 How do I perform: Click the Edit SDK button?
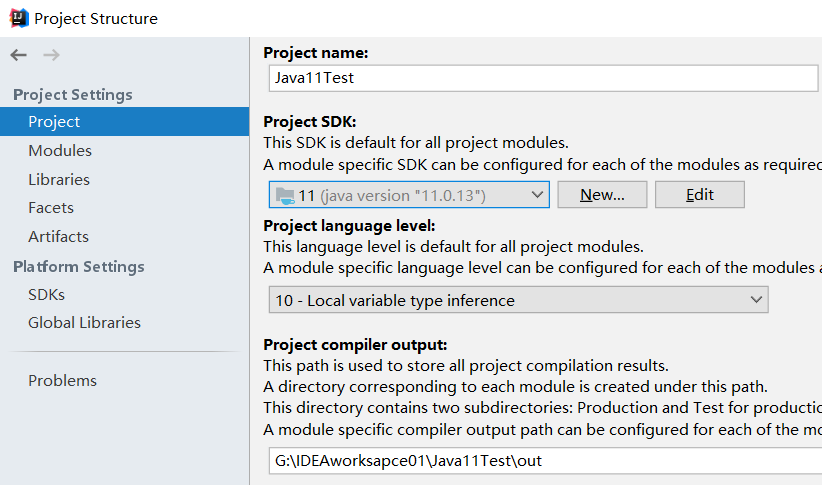coord(700,195)
